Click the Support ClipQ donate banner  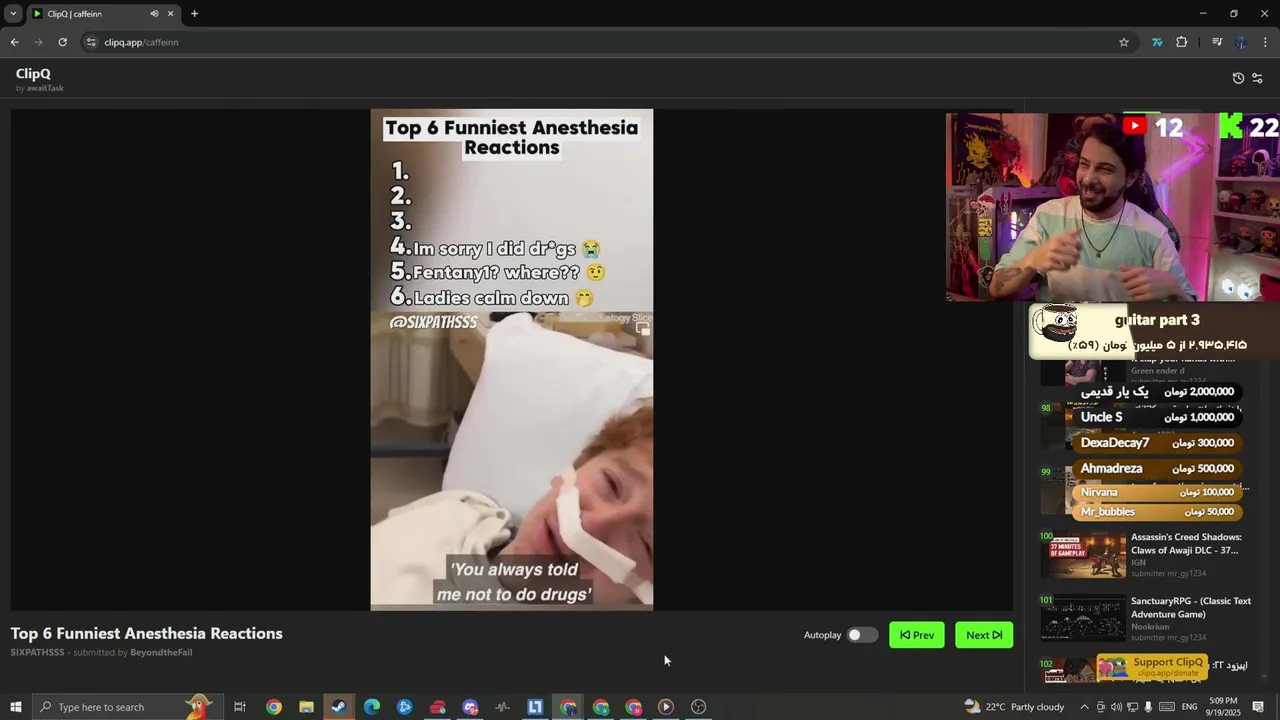(x=1153, y=667)
